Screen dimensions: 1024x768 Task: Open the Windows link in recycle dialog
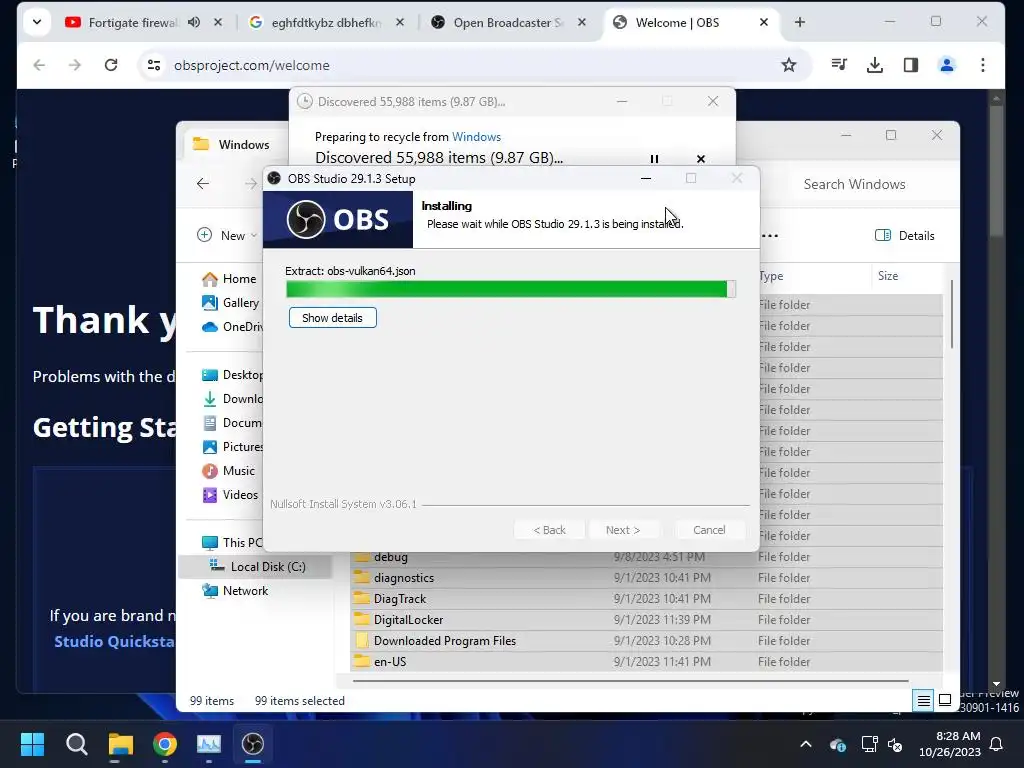[x=476, y=136]
